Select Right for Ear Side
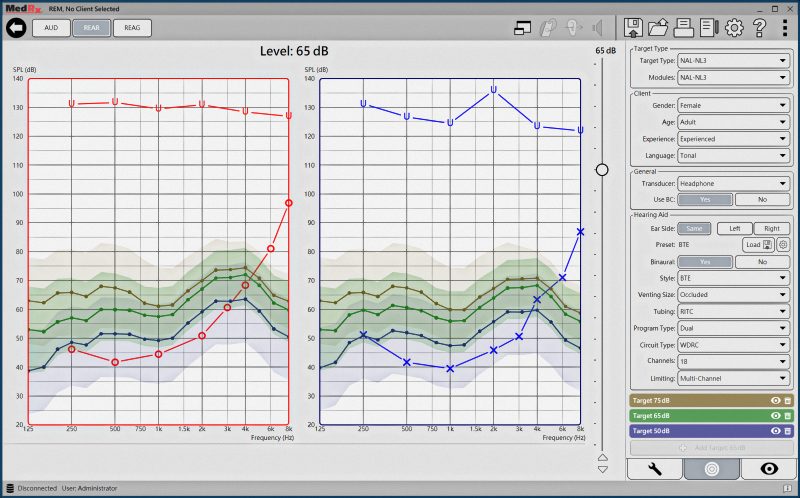800x498 pixels. pyautogui.click(x=771, y=228)
